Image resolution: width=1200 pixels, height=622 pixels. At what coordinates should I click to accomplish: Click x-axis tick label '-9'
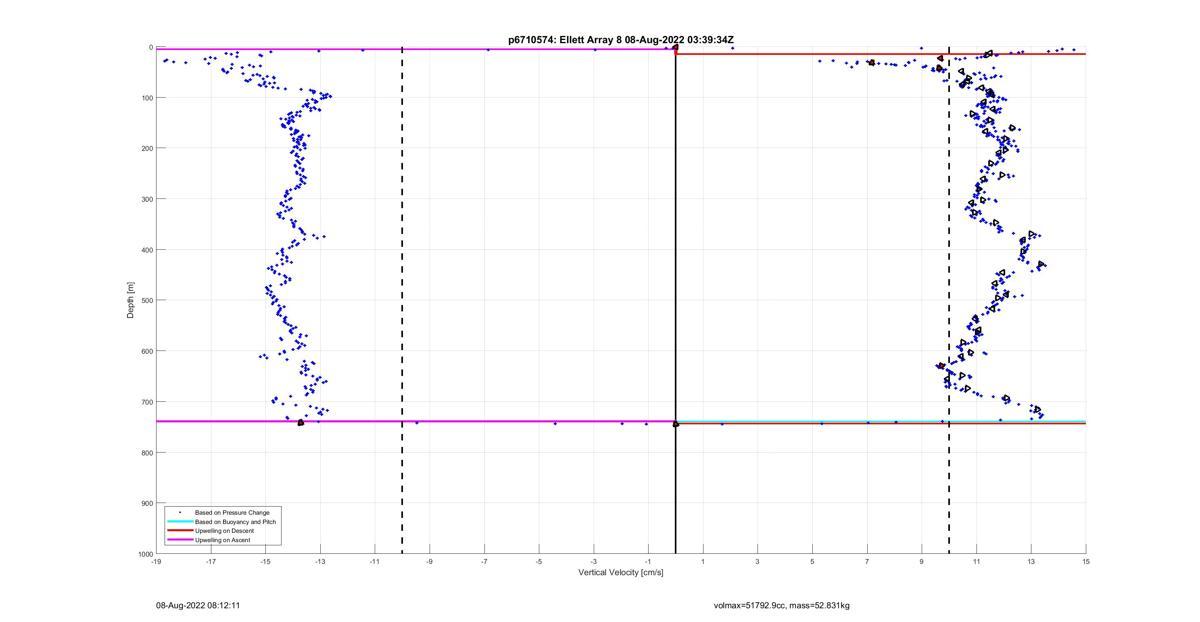point(429,562)
